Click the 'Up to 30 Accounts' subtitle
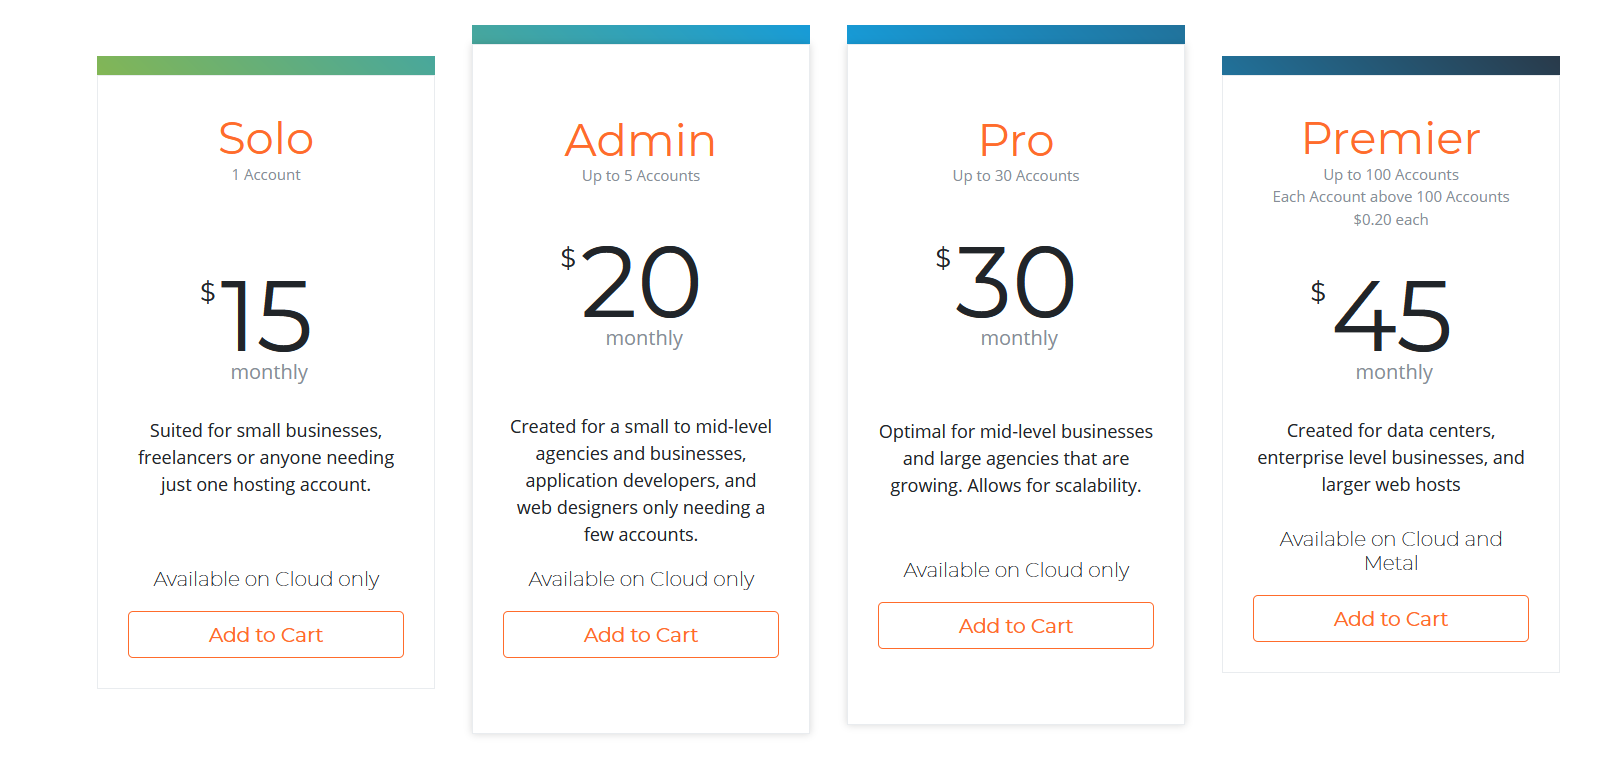The image size is (1623, 778). point(1016,176)
